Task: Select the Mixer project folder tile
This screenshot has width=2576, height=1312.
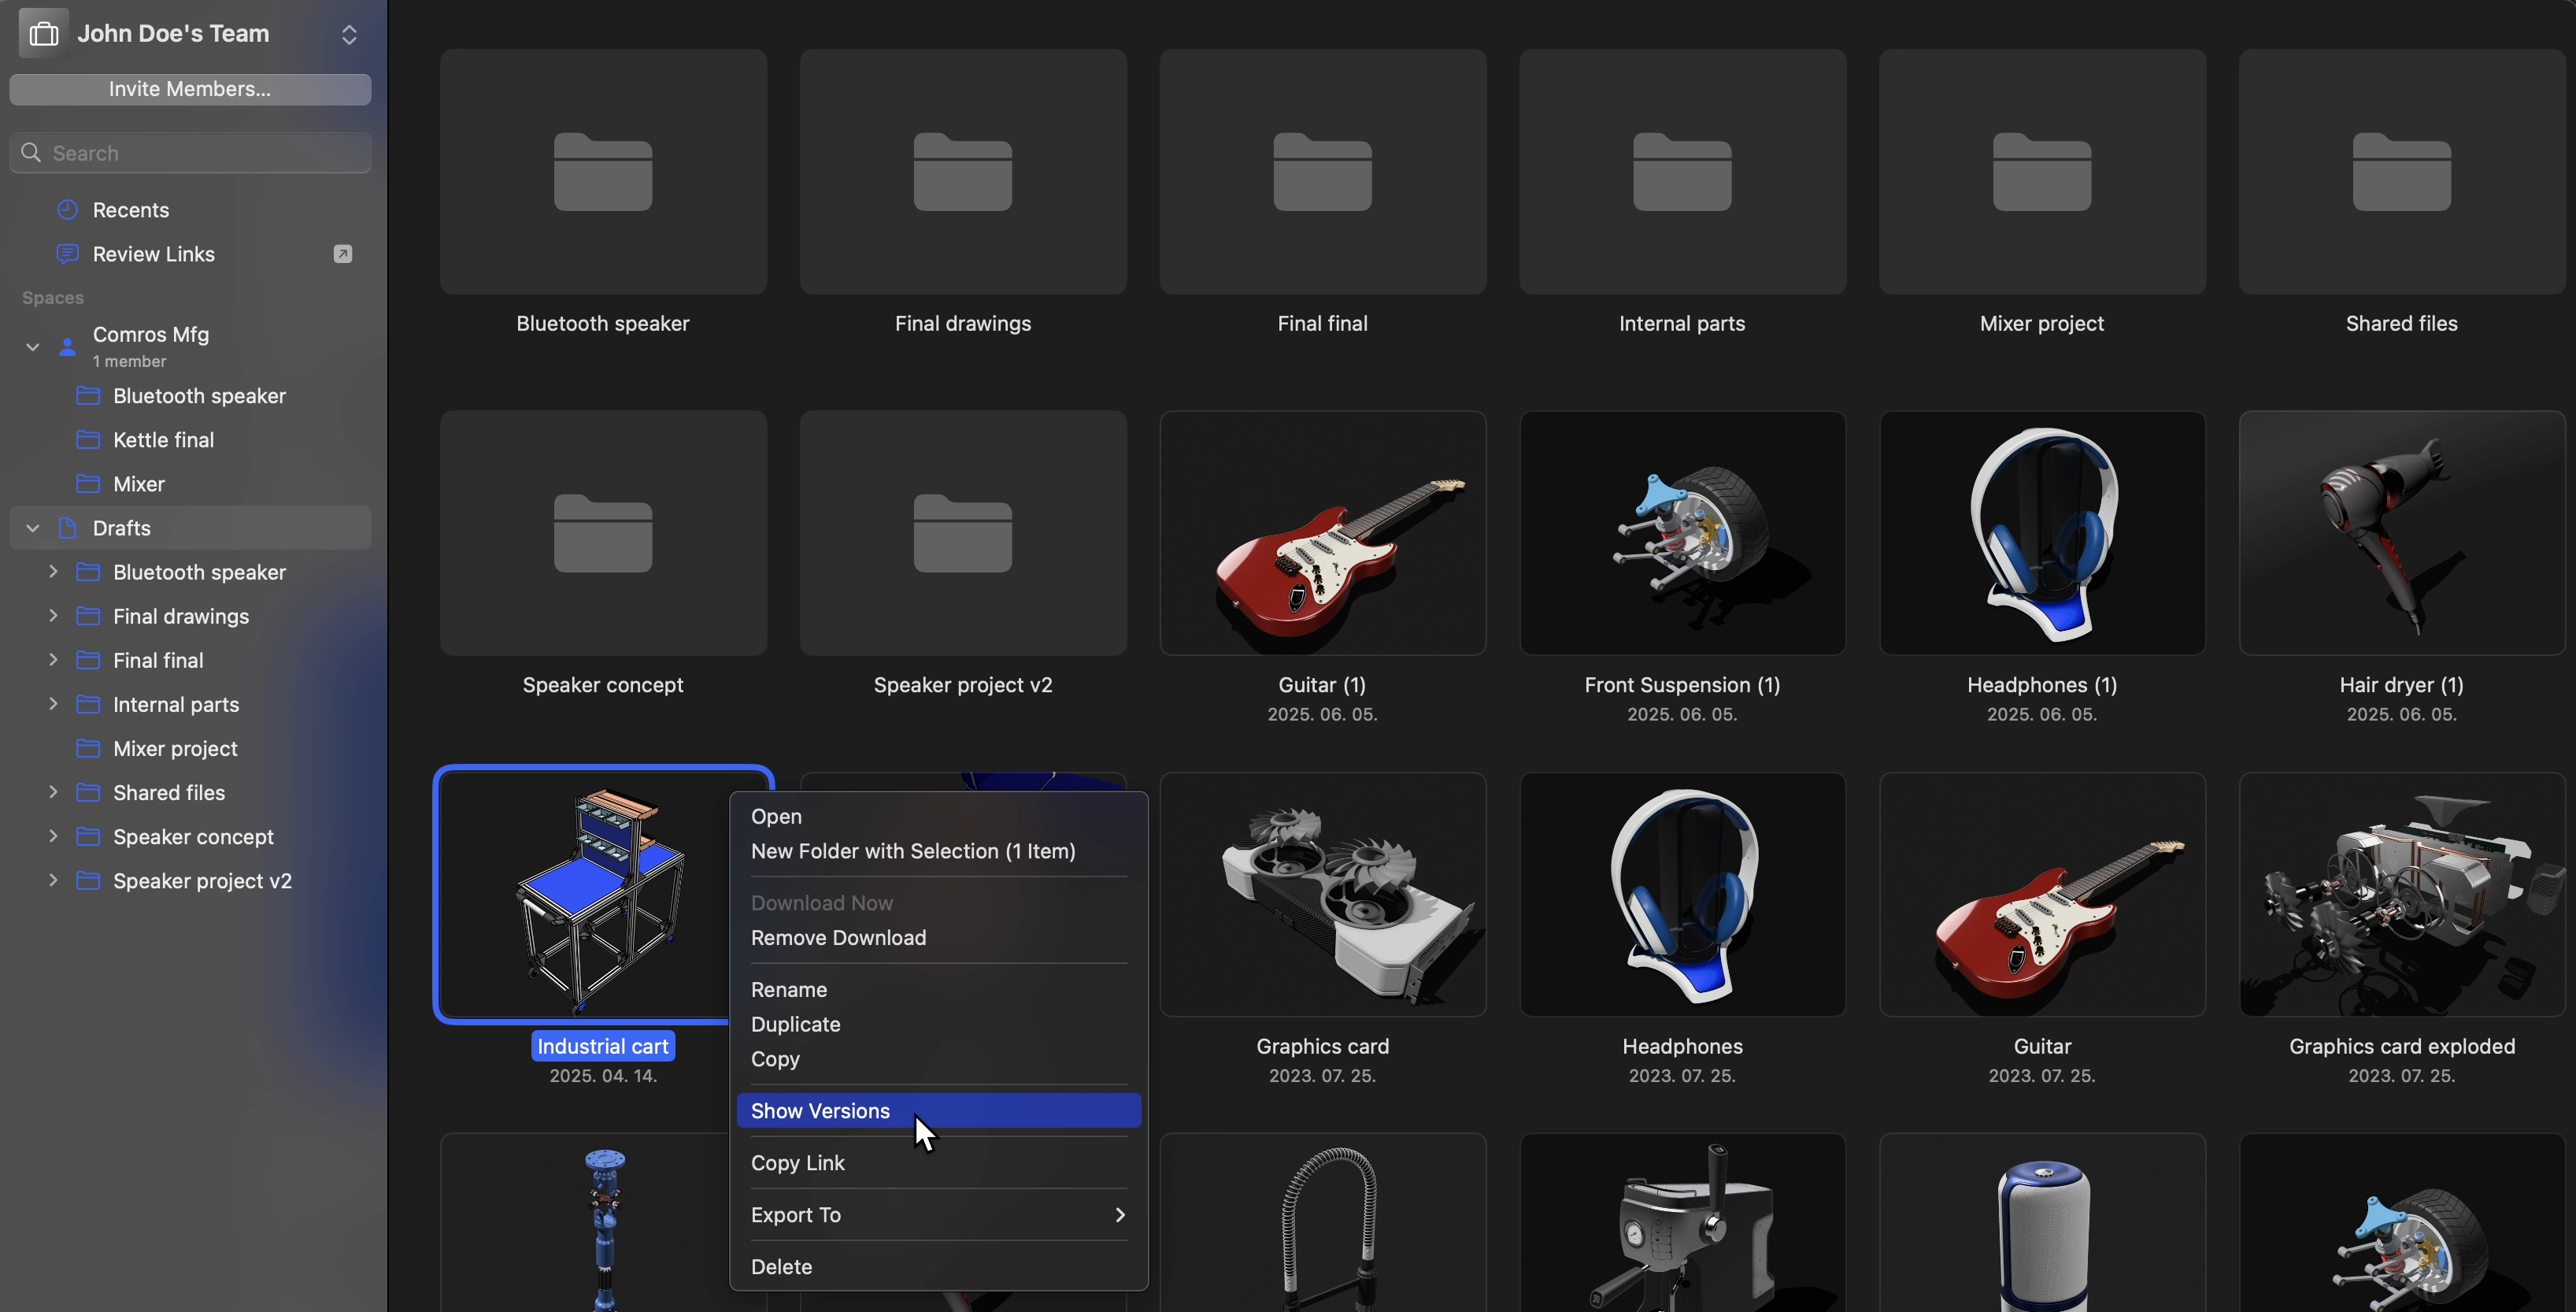Action: (2042, 172)
